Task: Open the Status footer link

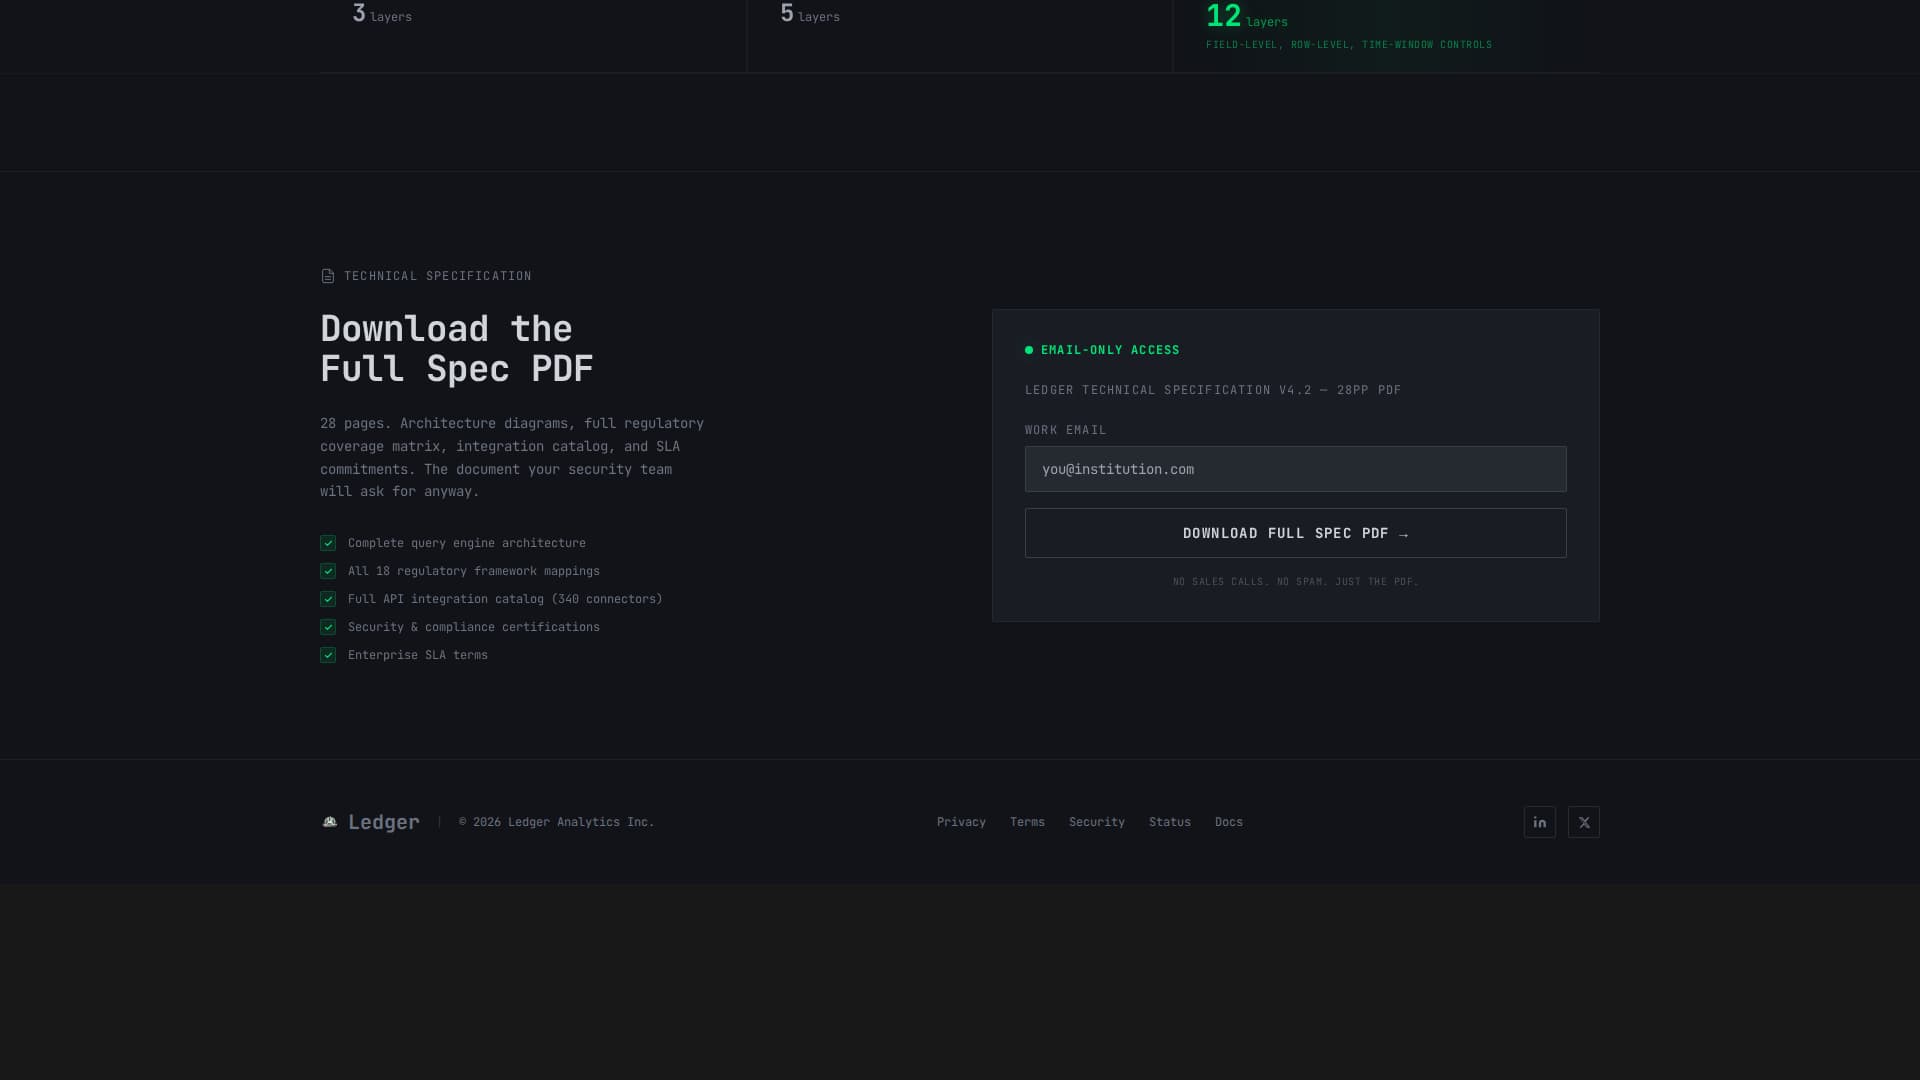Action: [x=1169, y=822]
